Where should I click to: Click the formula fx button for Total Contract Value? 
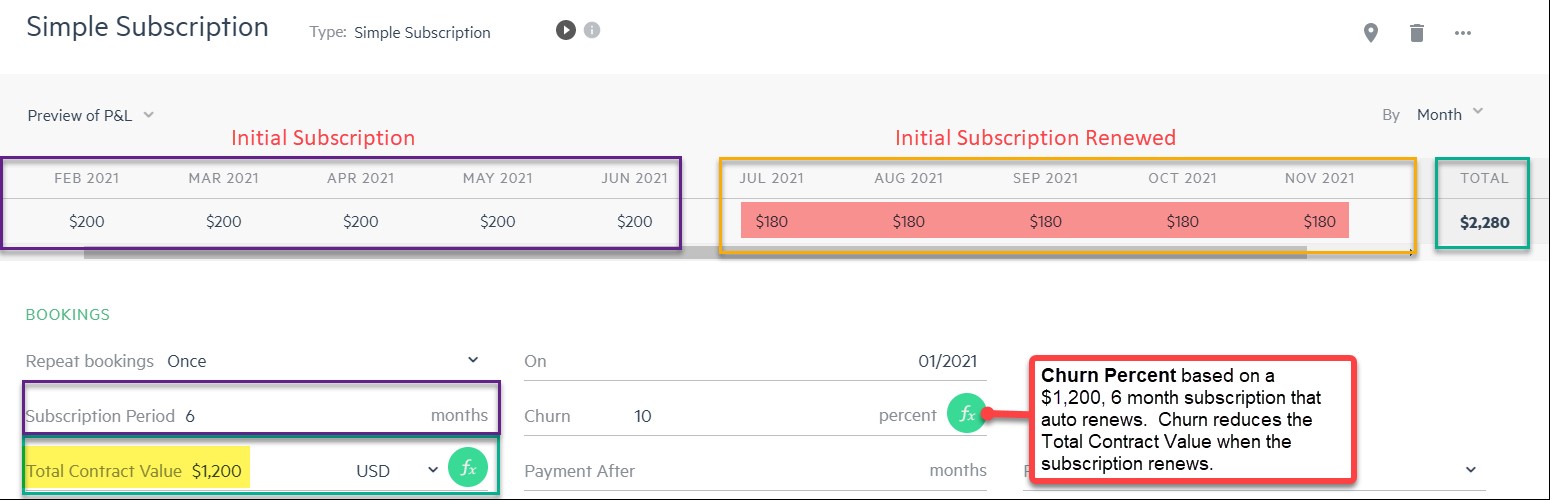point(467,469)
